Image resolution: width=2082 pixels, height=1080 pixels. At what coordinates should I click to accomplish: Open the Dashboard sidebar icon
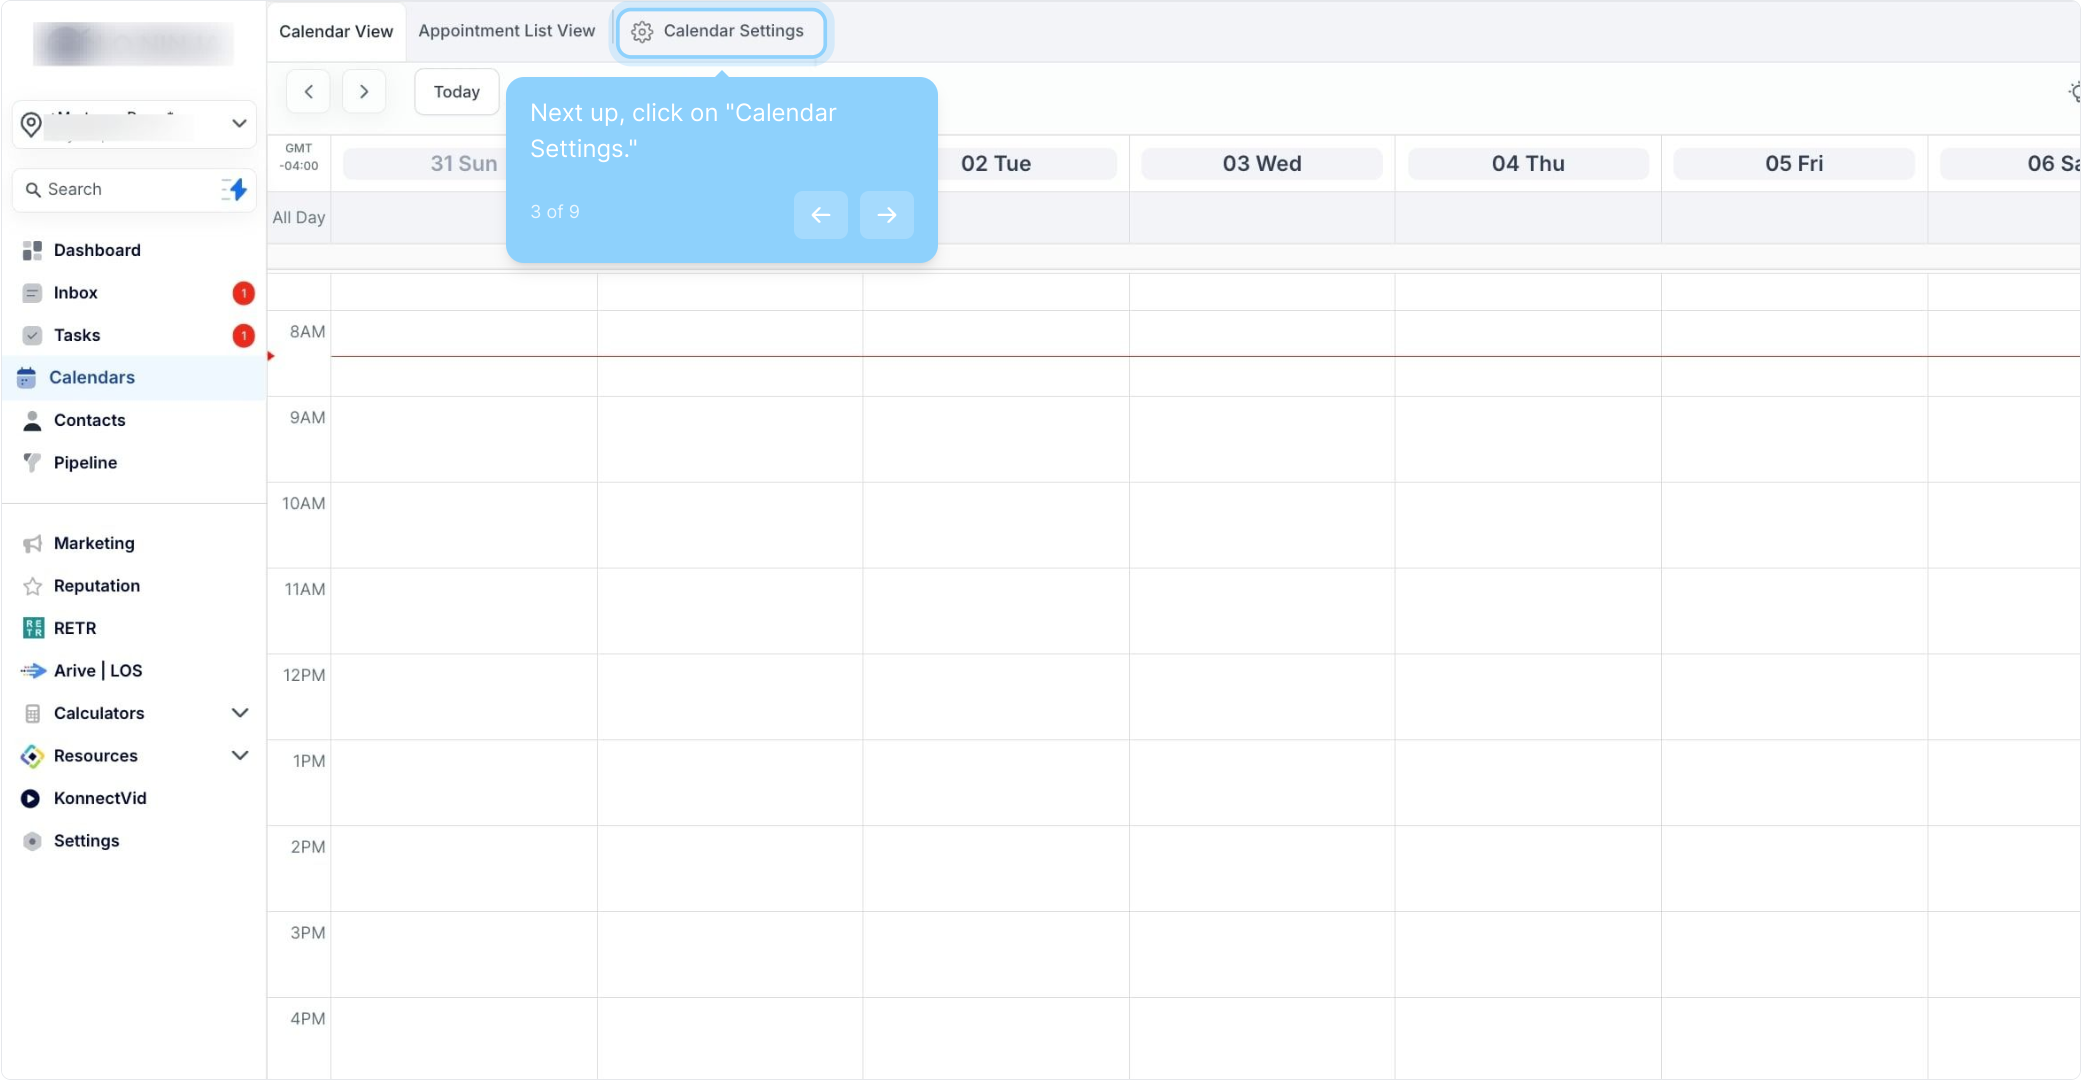coord(32,250)
